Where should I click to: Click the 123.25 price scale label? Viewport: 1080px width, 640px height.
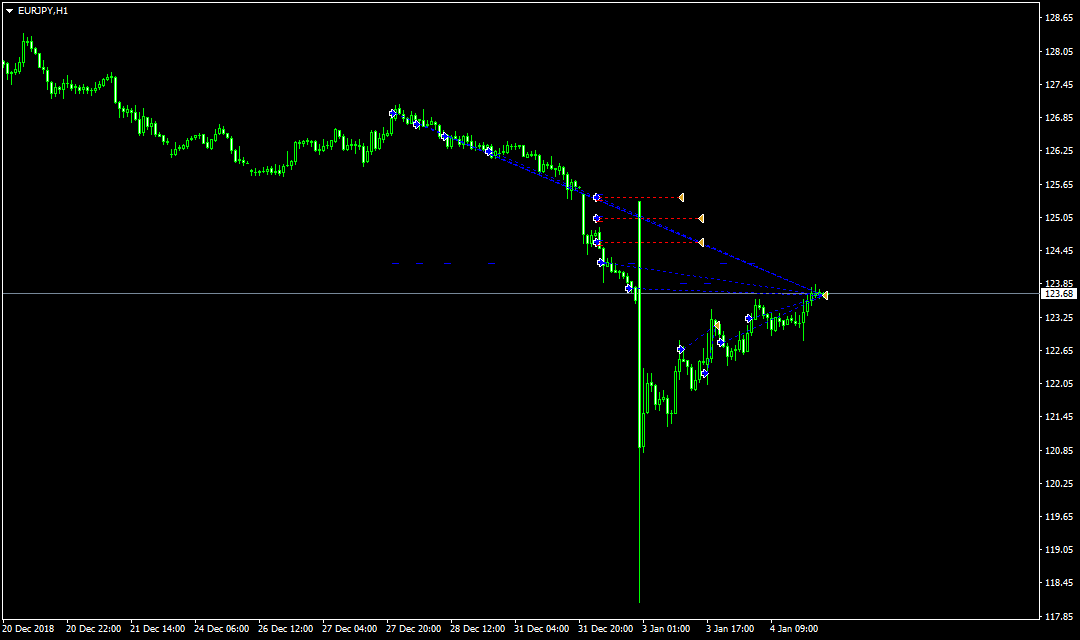tap(1059, 318)
